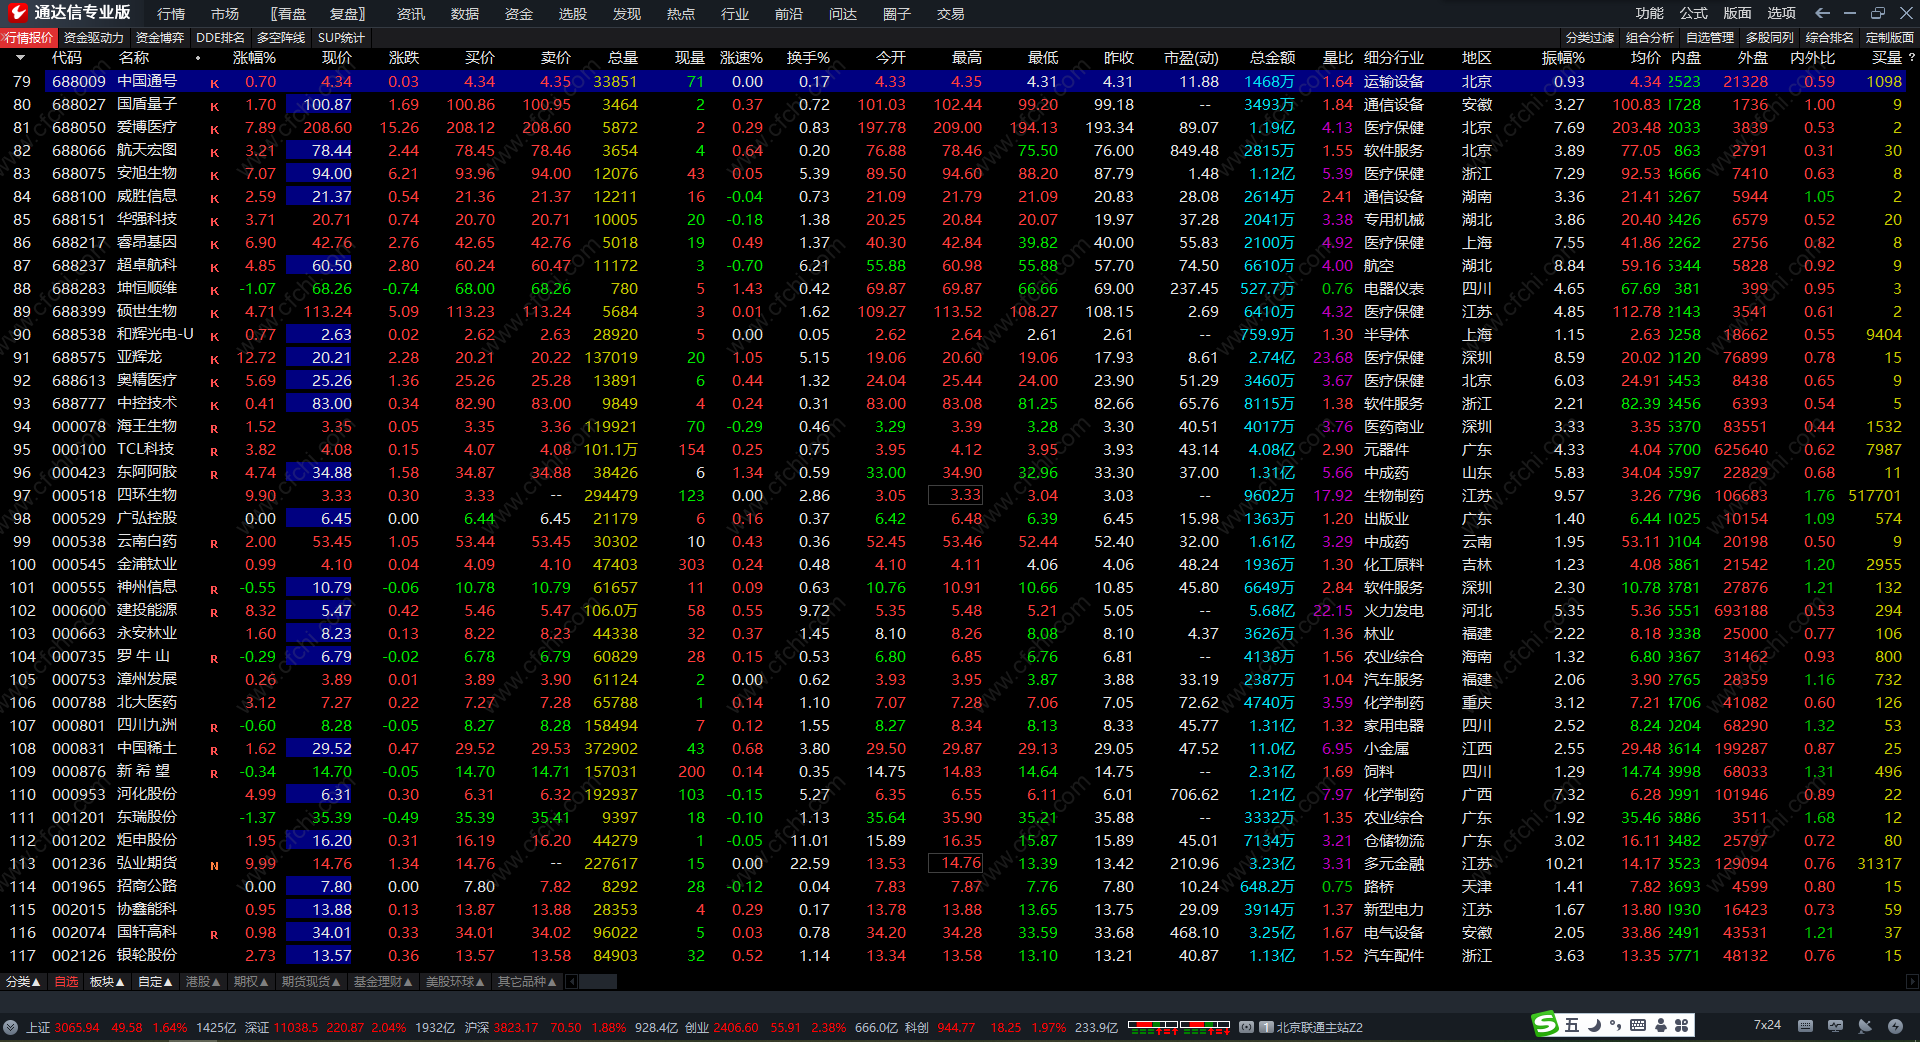Click the 7x24 news indicator
This screenshot has width=1920, height=1042.
point(1767,1026)
